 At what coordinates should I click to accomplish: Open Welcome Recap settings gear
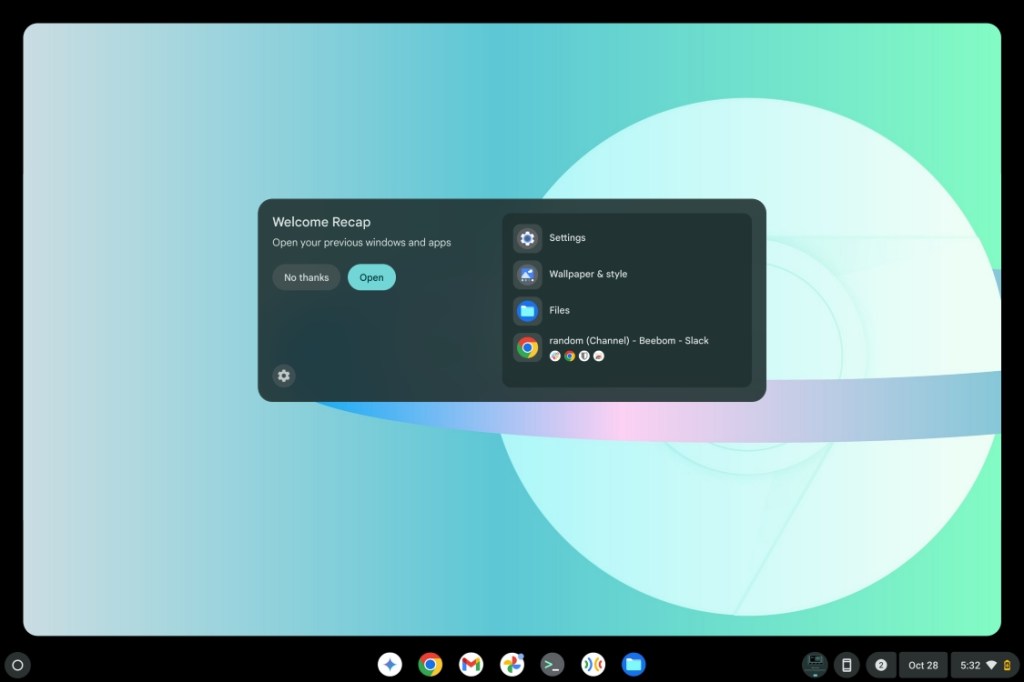coord(284,375)
